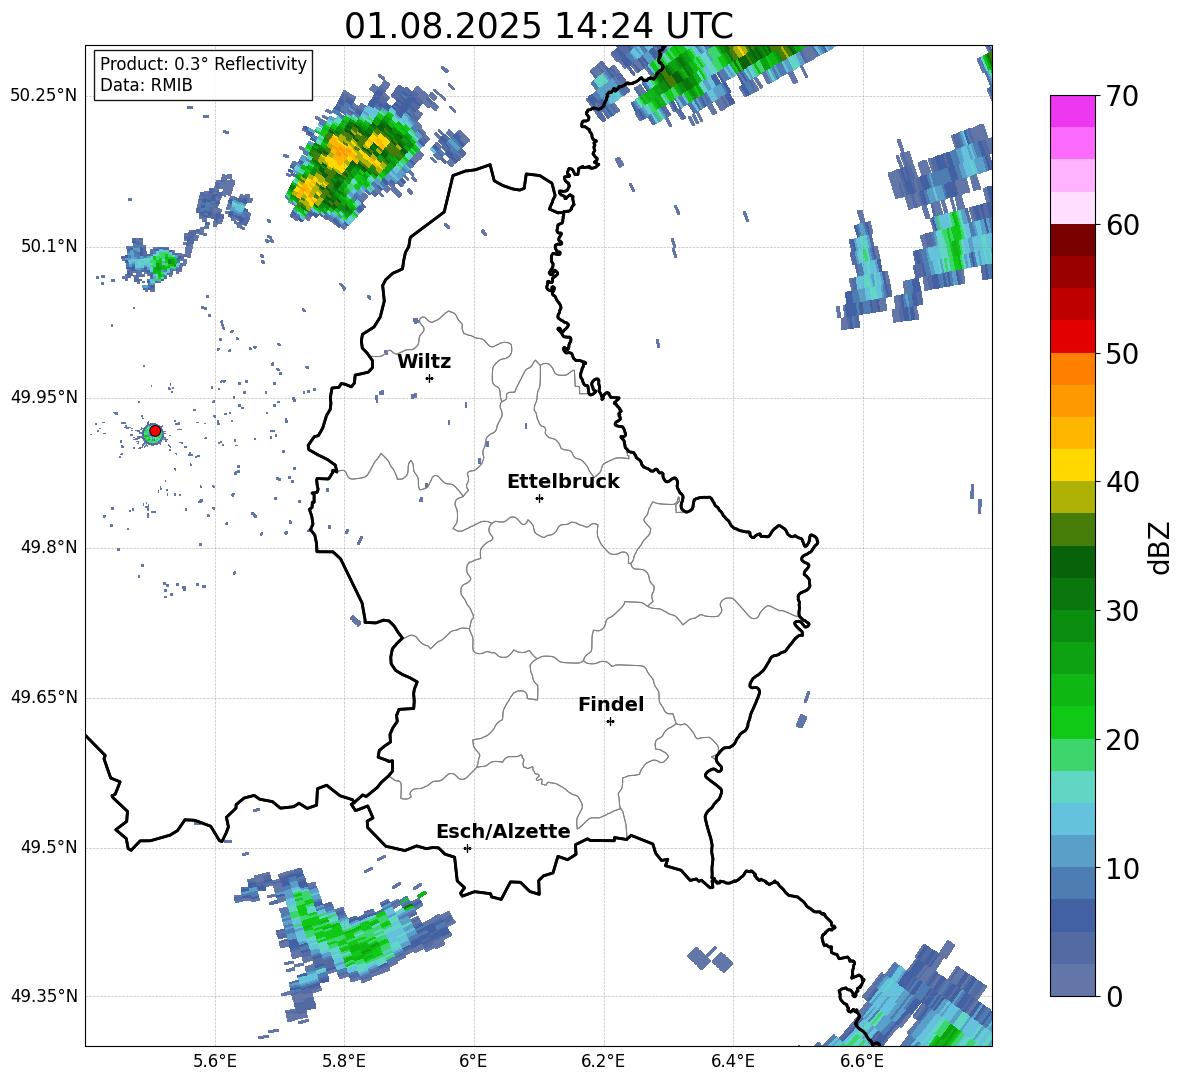Click the "Product: 0.3° Reflectivity" label
Screen dimensions: 1184x1081
203,63
